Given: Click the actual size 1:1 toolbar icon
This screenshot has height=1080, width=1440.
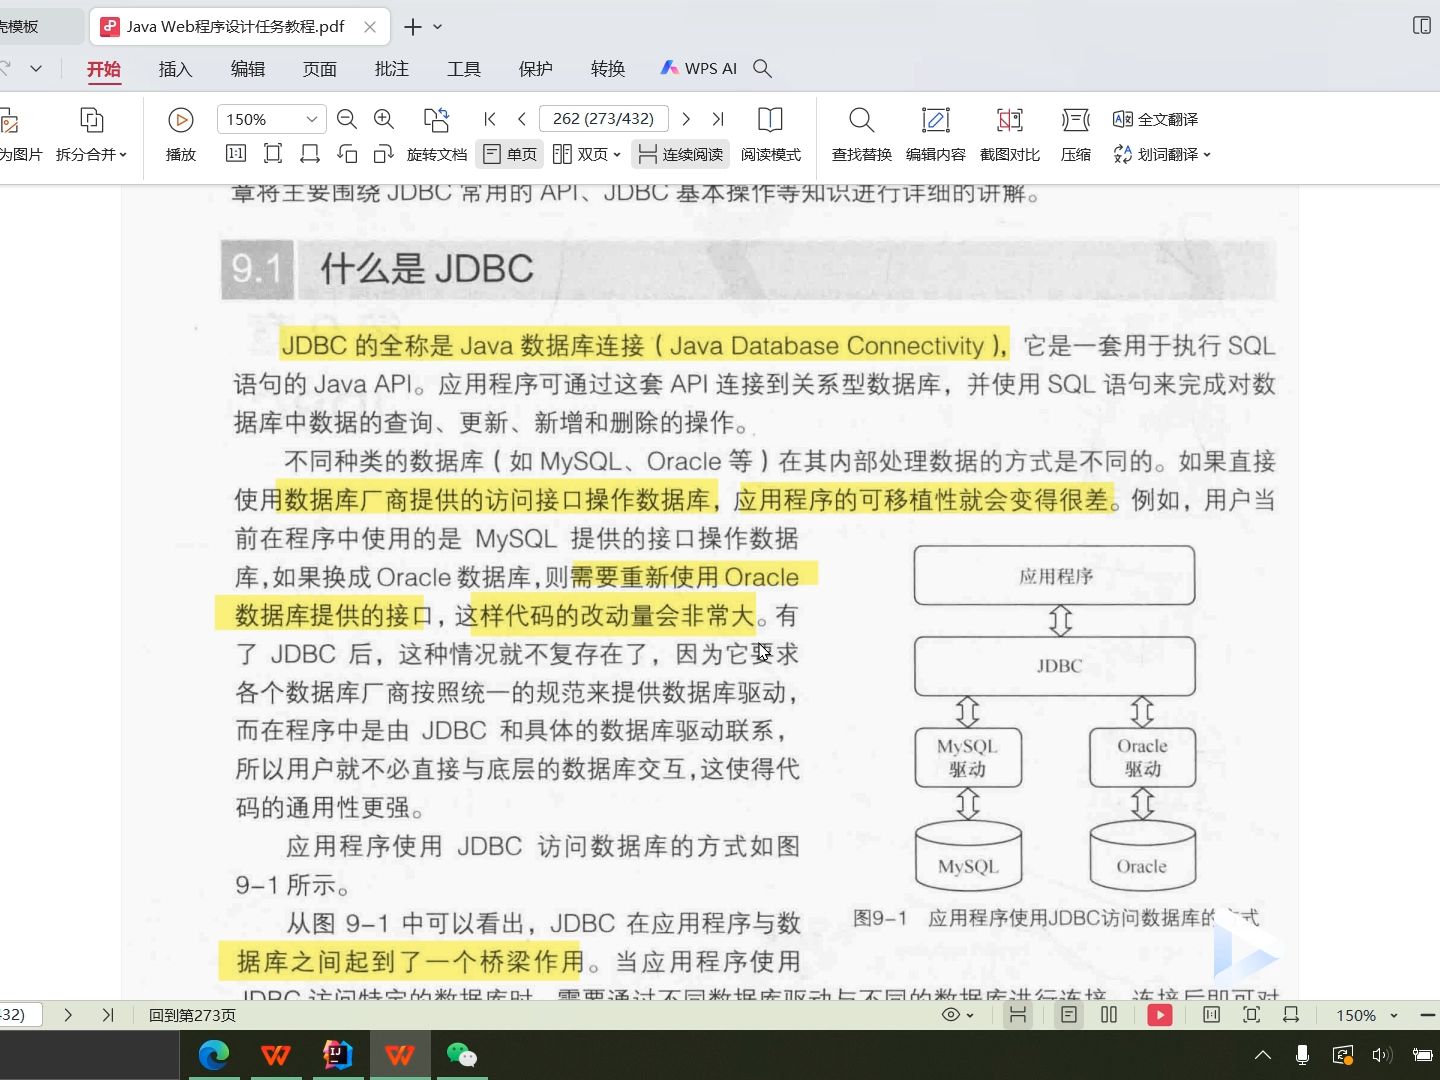Looking at the screenshot, I should pos(236,154).
